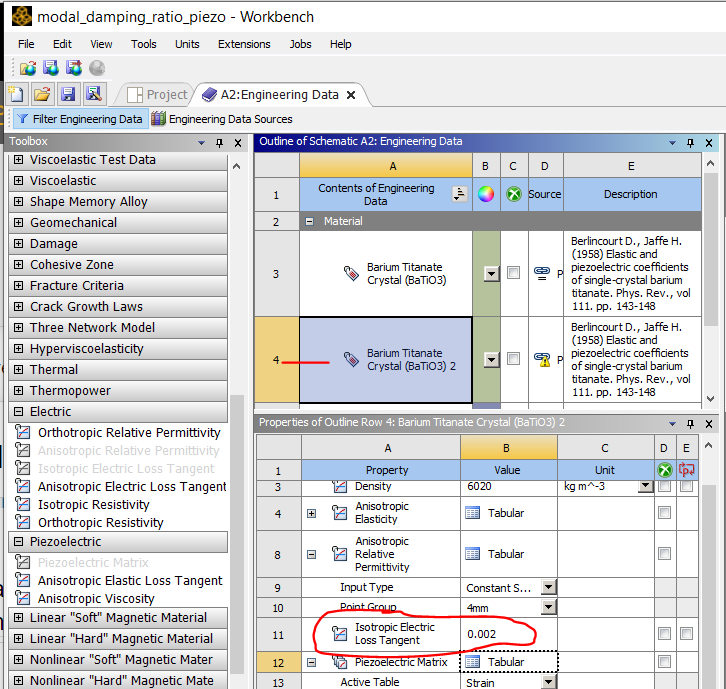Click the Save project floppy icon
This screenshot has width=726, height=689.
pyautogui.click(x=68, y=94)
